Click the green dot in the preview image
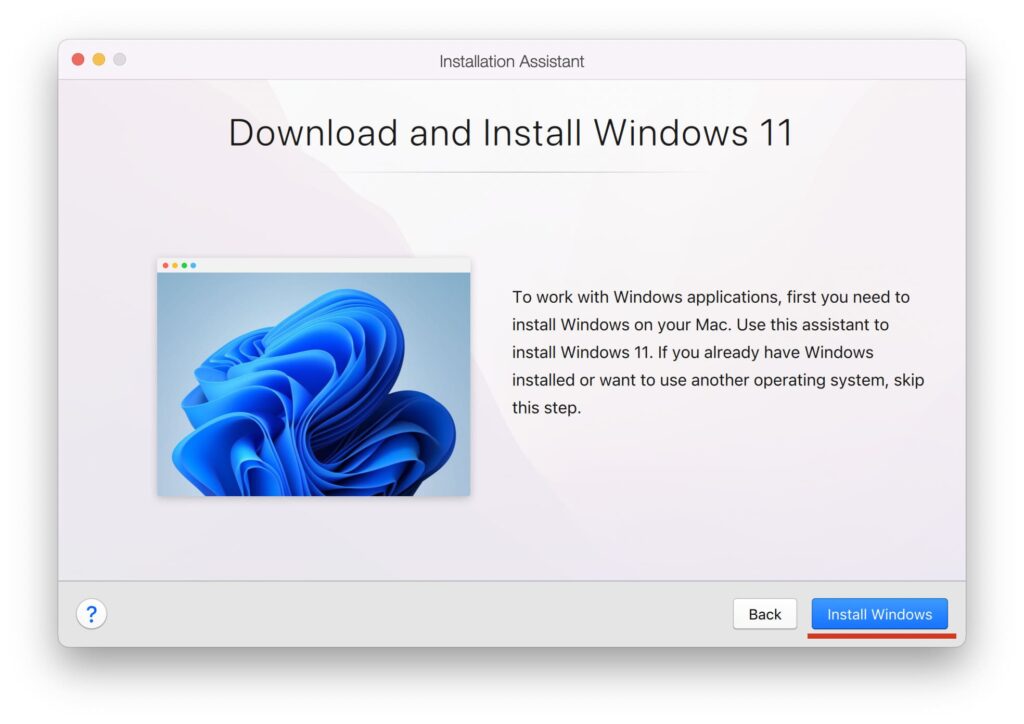The width and height of the screenshot is (1024, 724). (x=184, y=266)
